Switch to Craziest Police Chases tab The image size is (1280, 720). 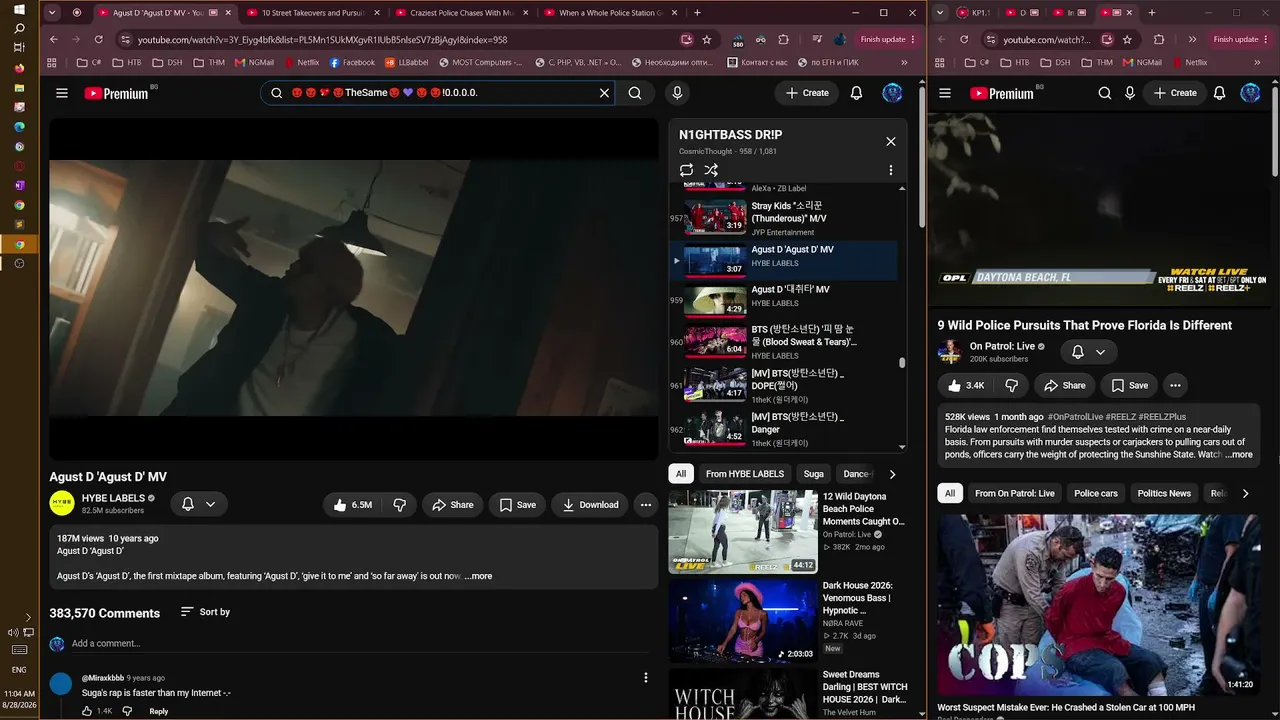point(461,13)
